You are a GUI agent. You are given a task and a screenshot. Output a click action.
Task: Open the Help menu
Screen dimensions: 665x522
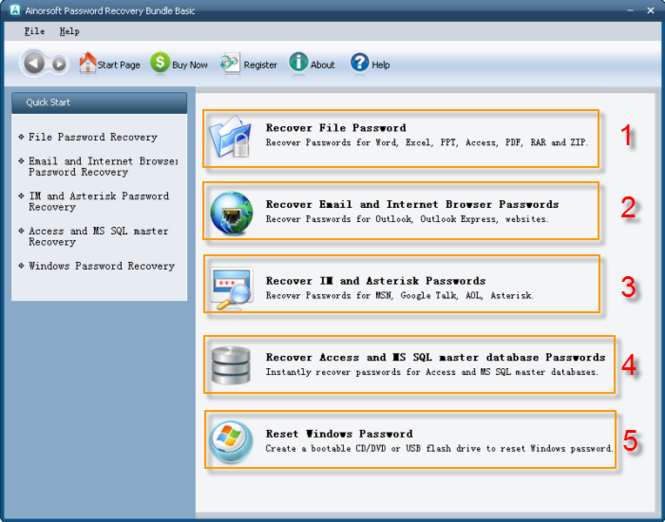click(x=69, y=31)
